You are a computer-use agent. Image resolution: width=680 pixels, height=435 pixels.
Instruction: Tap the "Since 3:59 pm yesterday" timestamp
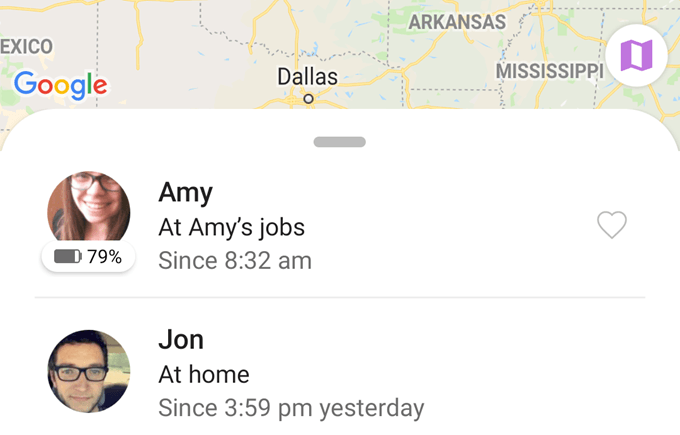pyautogui.click(x=291, y=408)
